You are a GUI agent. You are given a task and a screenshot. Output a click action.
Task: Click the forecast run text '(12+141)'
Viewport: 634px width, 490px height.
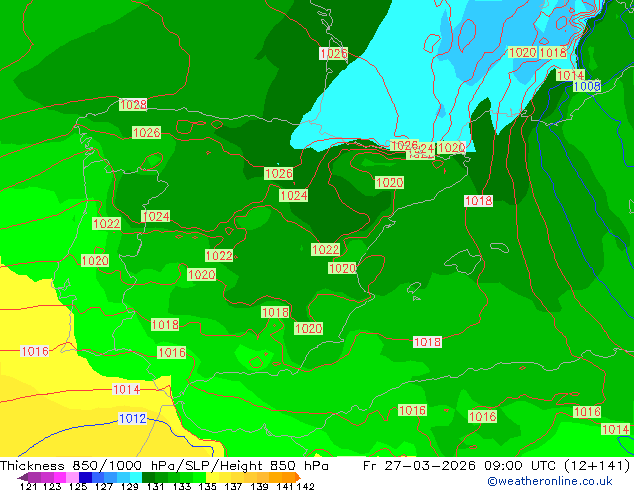pos(597,466)
